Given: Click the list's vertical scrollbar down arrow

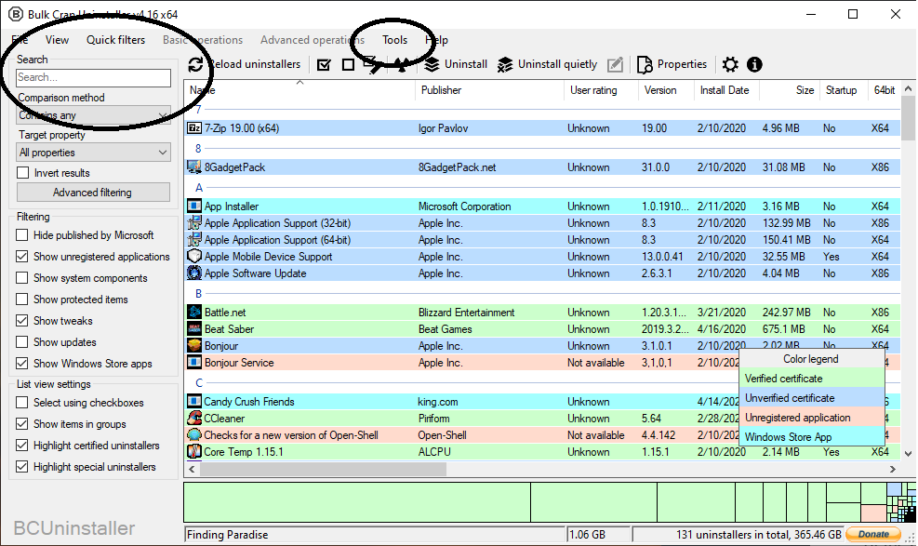Looking at the screenshot, I should point(908,453).
